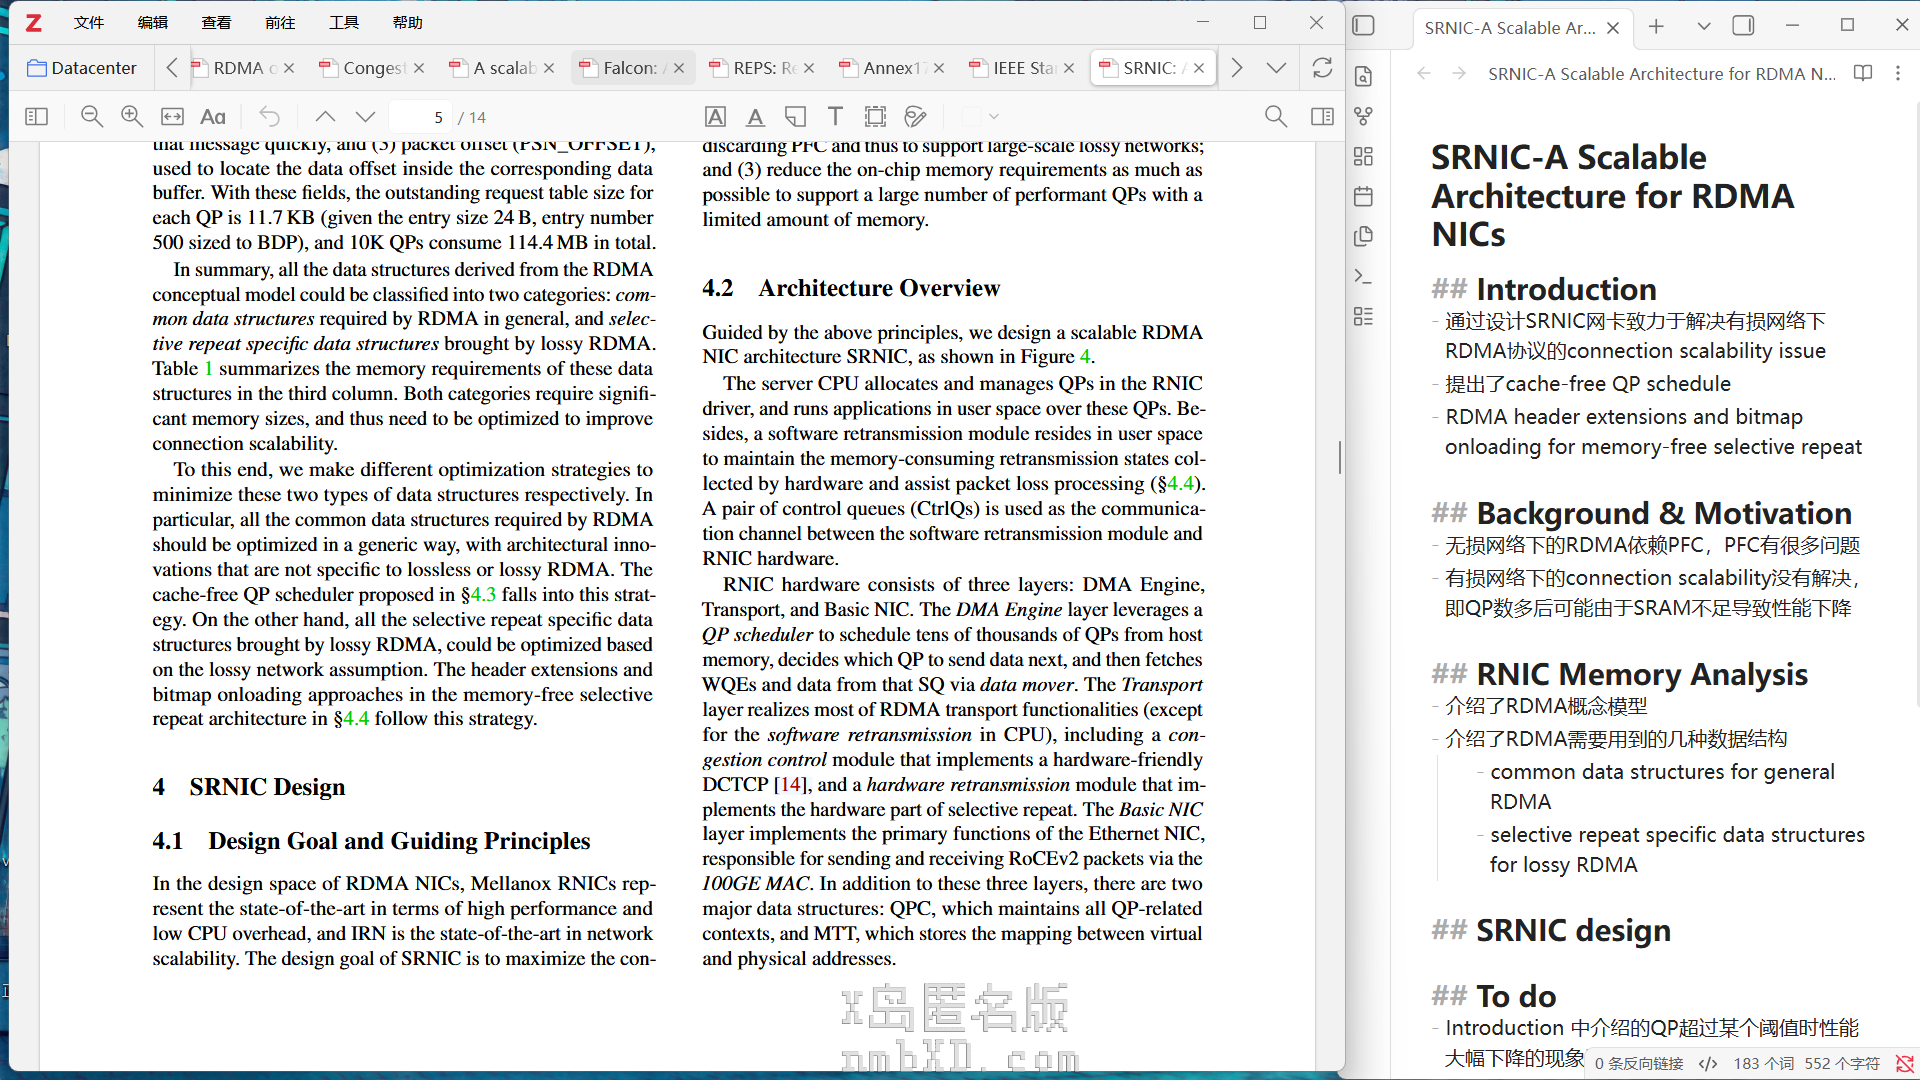Open the PDF search magnifier
1920x1080 pixels.
1275,117
